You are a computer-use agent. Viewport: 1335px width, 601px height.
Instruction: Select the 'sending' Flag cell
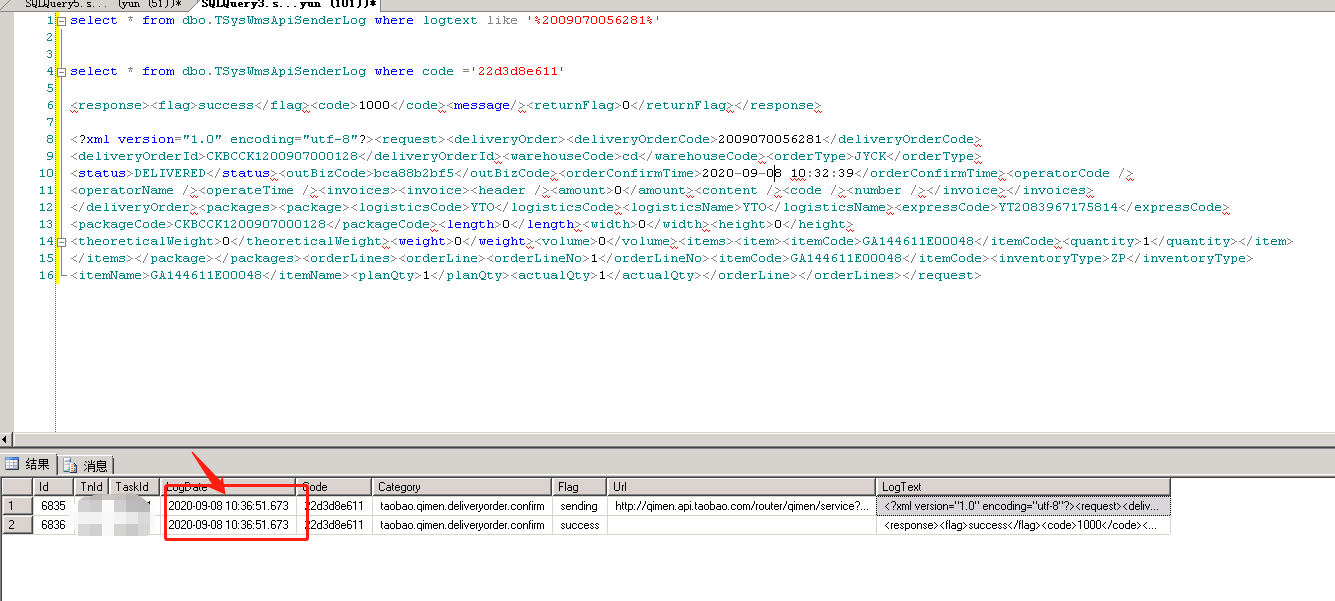[x=579, y=506]
